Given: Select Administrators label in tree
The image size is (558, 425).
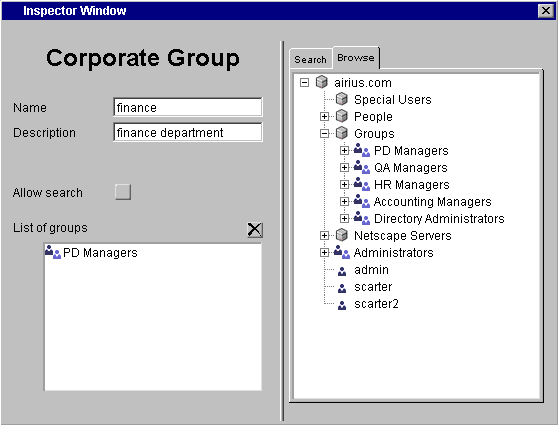Looking at the screenshot, I should (x=393, y=253).
